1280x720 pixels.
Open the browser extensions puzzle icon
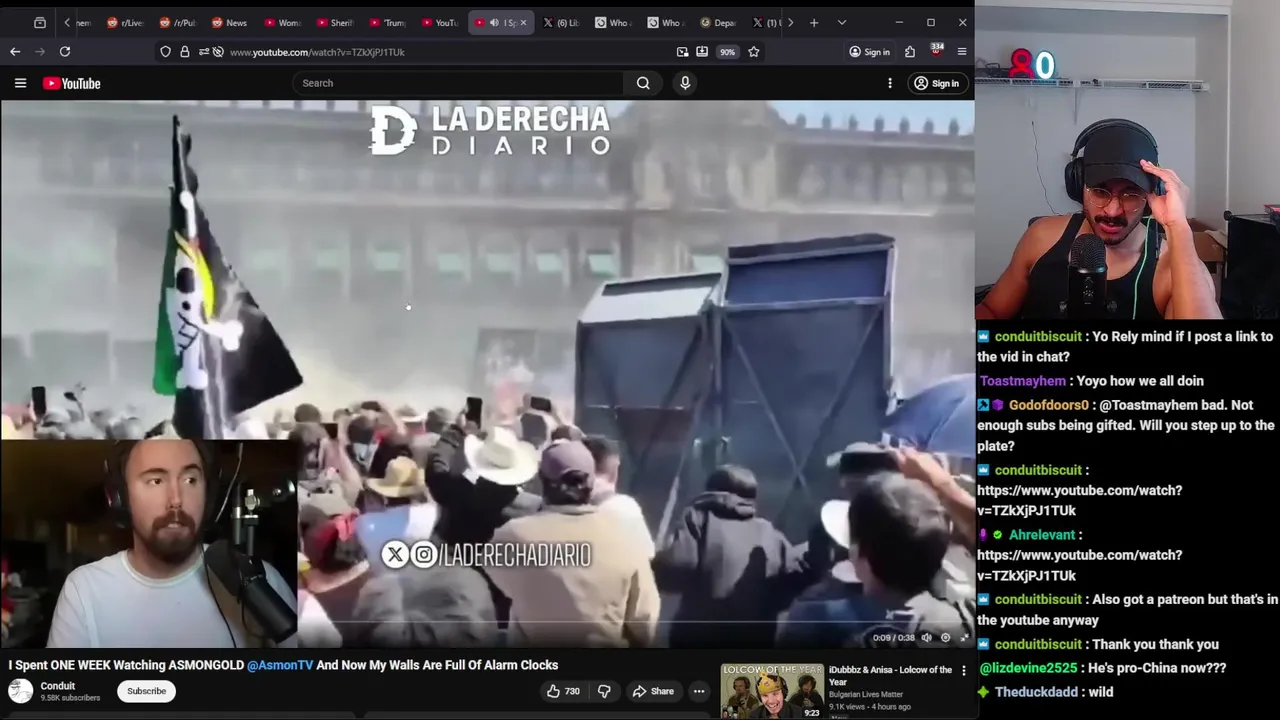pos(910,52)
